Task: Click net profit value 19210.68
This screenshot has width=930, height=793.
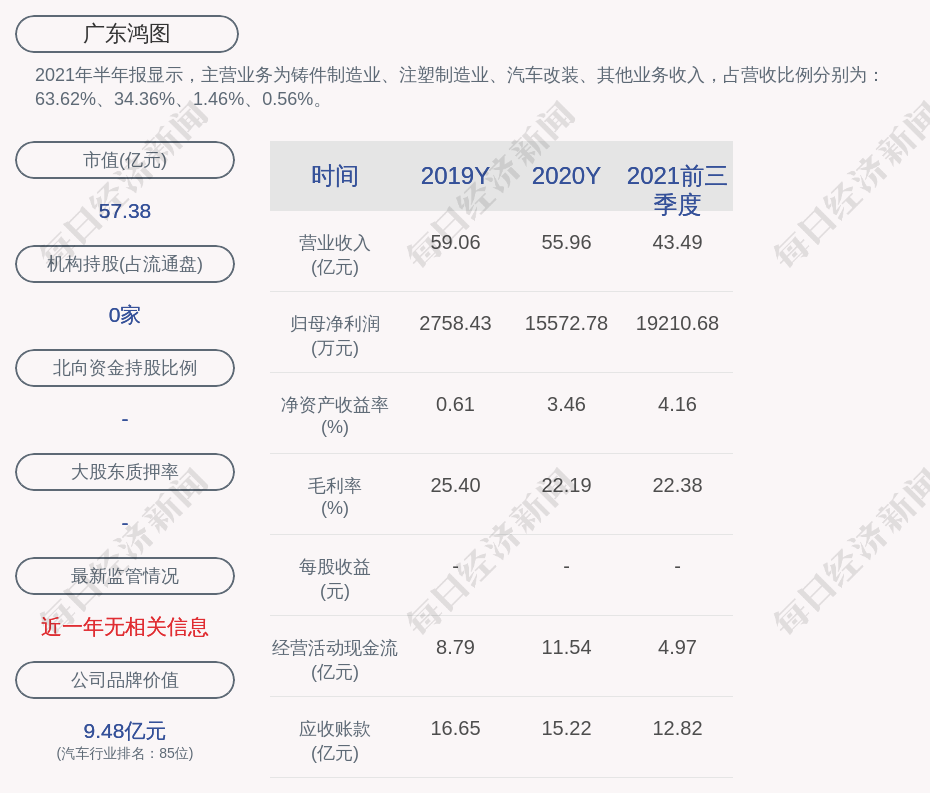Action: point(677,323)
